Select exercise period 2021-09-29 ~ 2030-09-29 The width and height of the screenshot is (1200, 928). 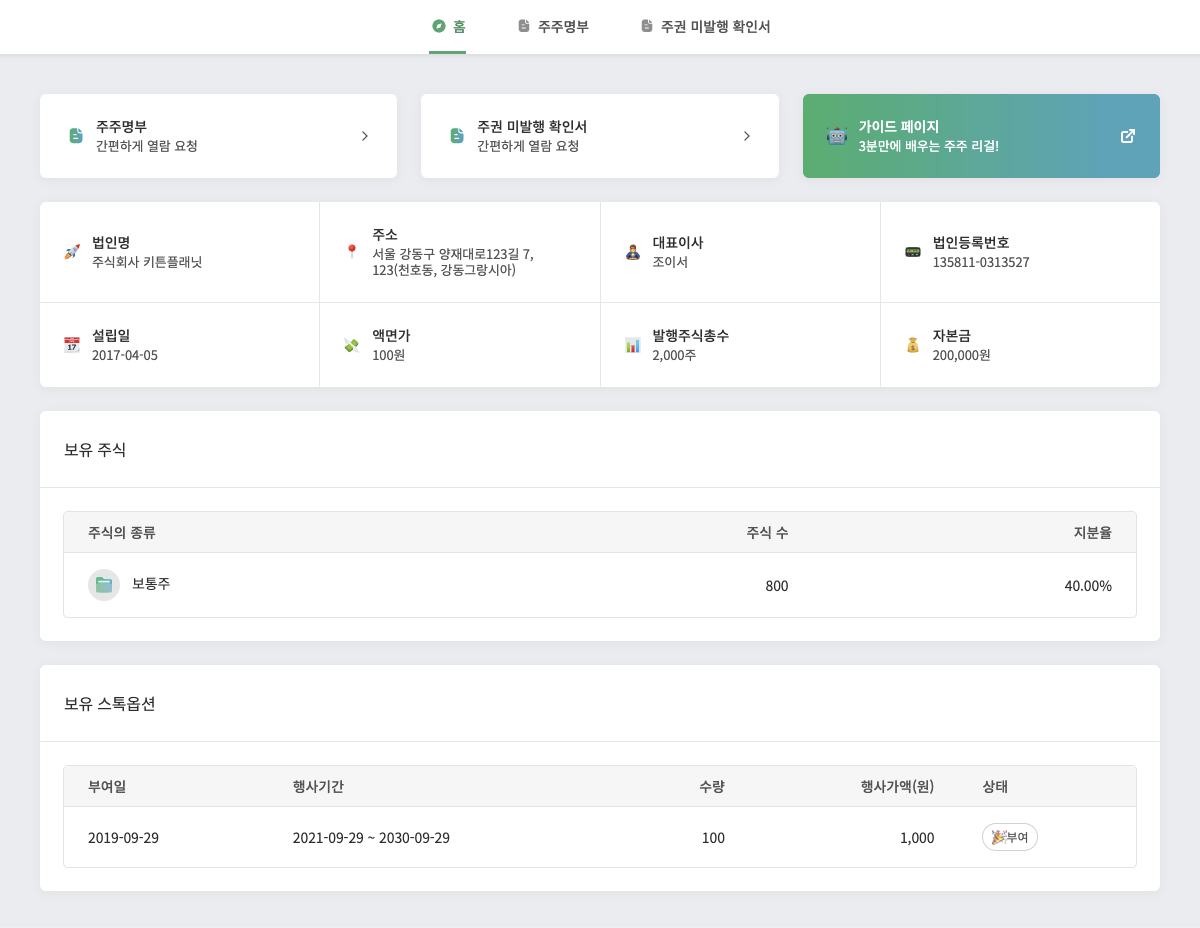click(x=371, y=838)
